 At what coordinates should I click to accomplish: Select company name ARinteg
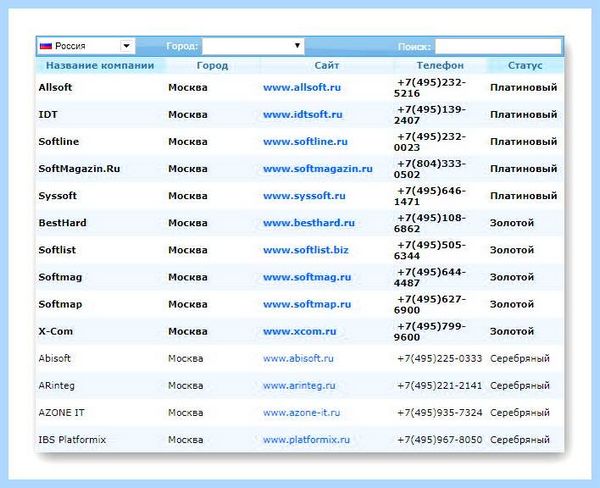click(56, 386)
